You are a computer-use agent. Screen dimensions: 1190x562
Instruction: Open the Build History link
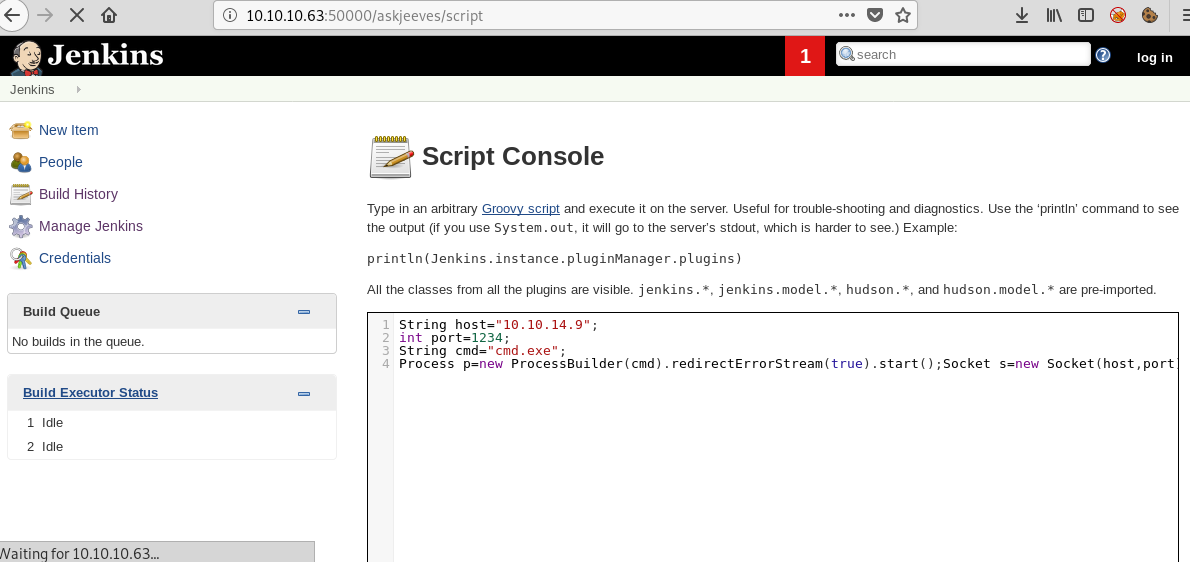tap(78, 194)
